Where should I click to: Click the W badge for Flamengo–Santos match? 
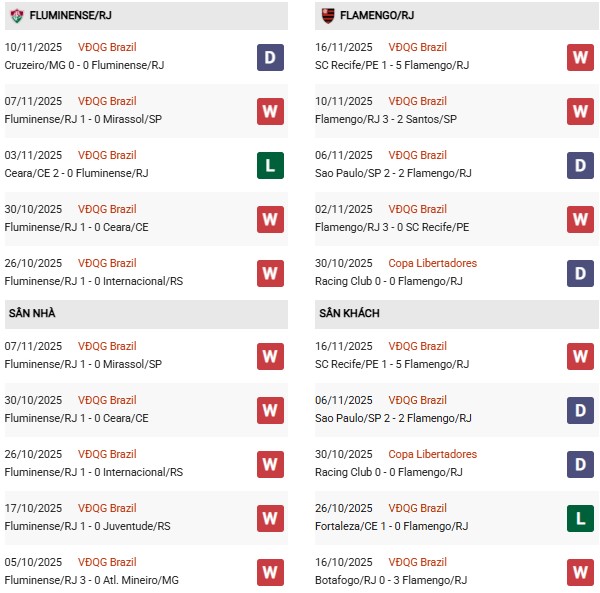tap(580, 111)
